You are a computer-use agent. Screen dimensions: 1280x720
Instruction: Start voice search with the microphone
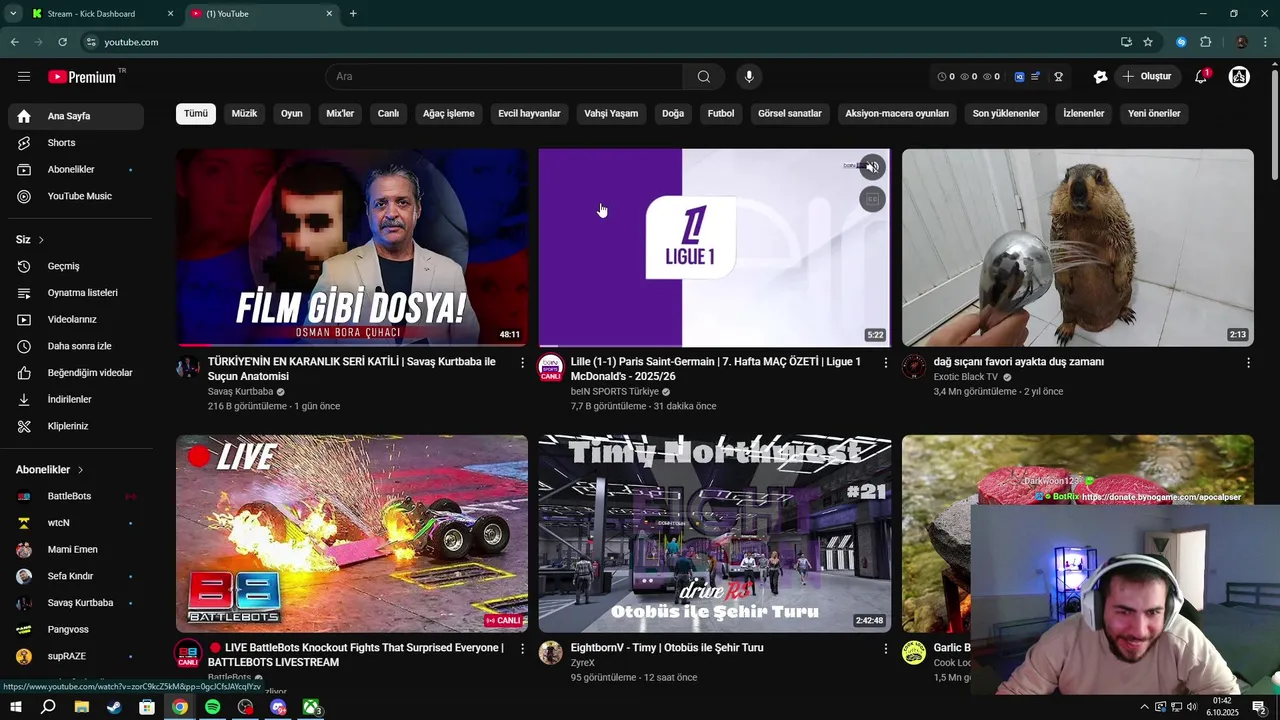click(x=748, y=77)
